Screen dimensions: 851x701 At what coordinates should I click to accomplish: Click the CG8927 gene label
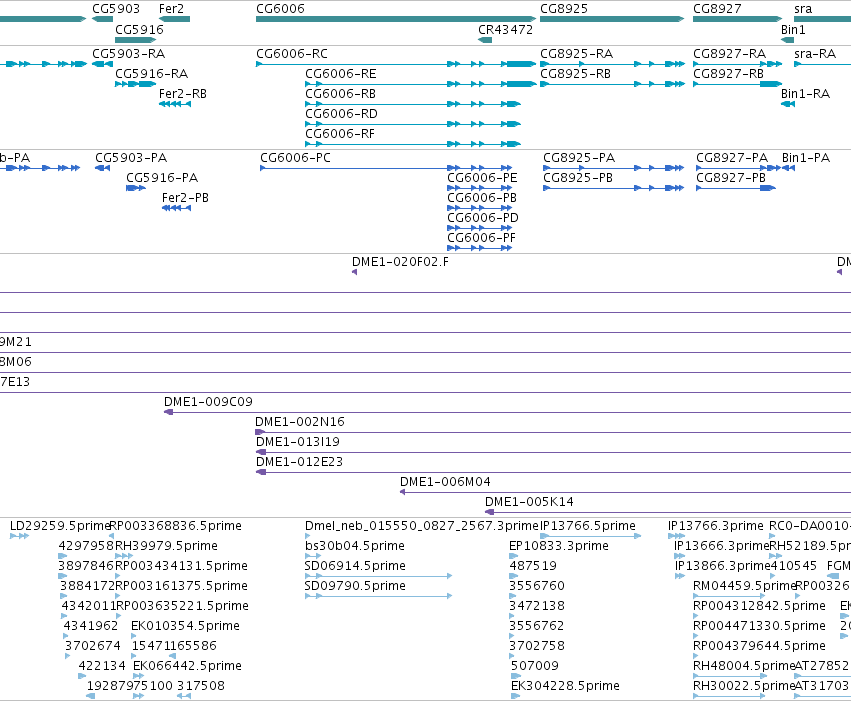coord(717,9)
